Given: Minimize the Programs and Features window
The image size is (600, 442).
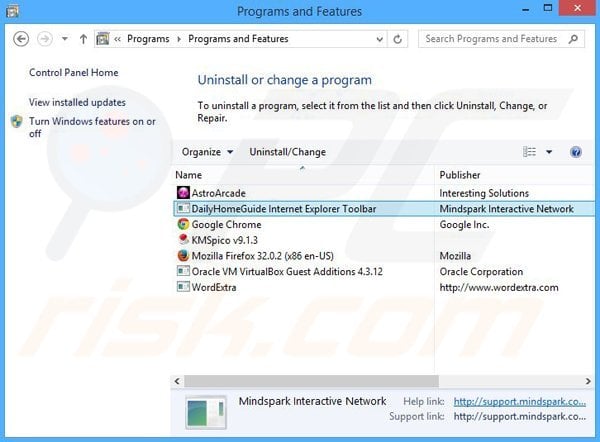Looking at the screenshot, I should coord(526,9).
